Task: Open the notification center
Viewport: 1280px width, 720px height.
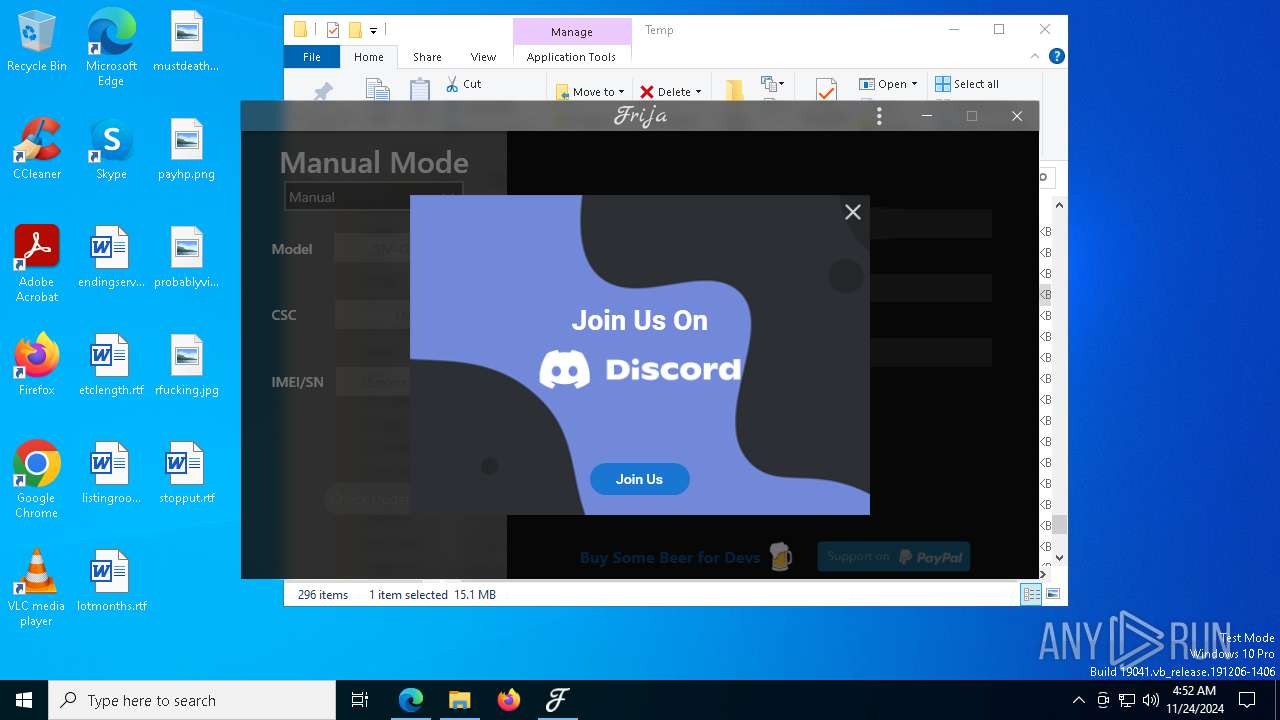Action: (1247, 700)
